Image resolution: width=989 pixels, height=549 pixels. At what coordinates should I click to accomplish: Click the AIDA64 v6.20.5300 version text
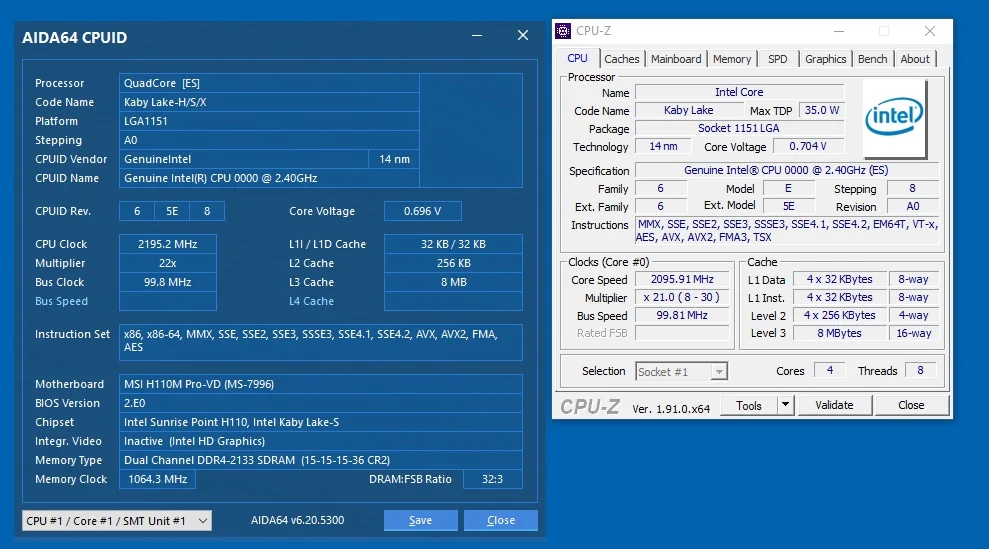298,520
